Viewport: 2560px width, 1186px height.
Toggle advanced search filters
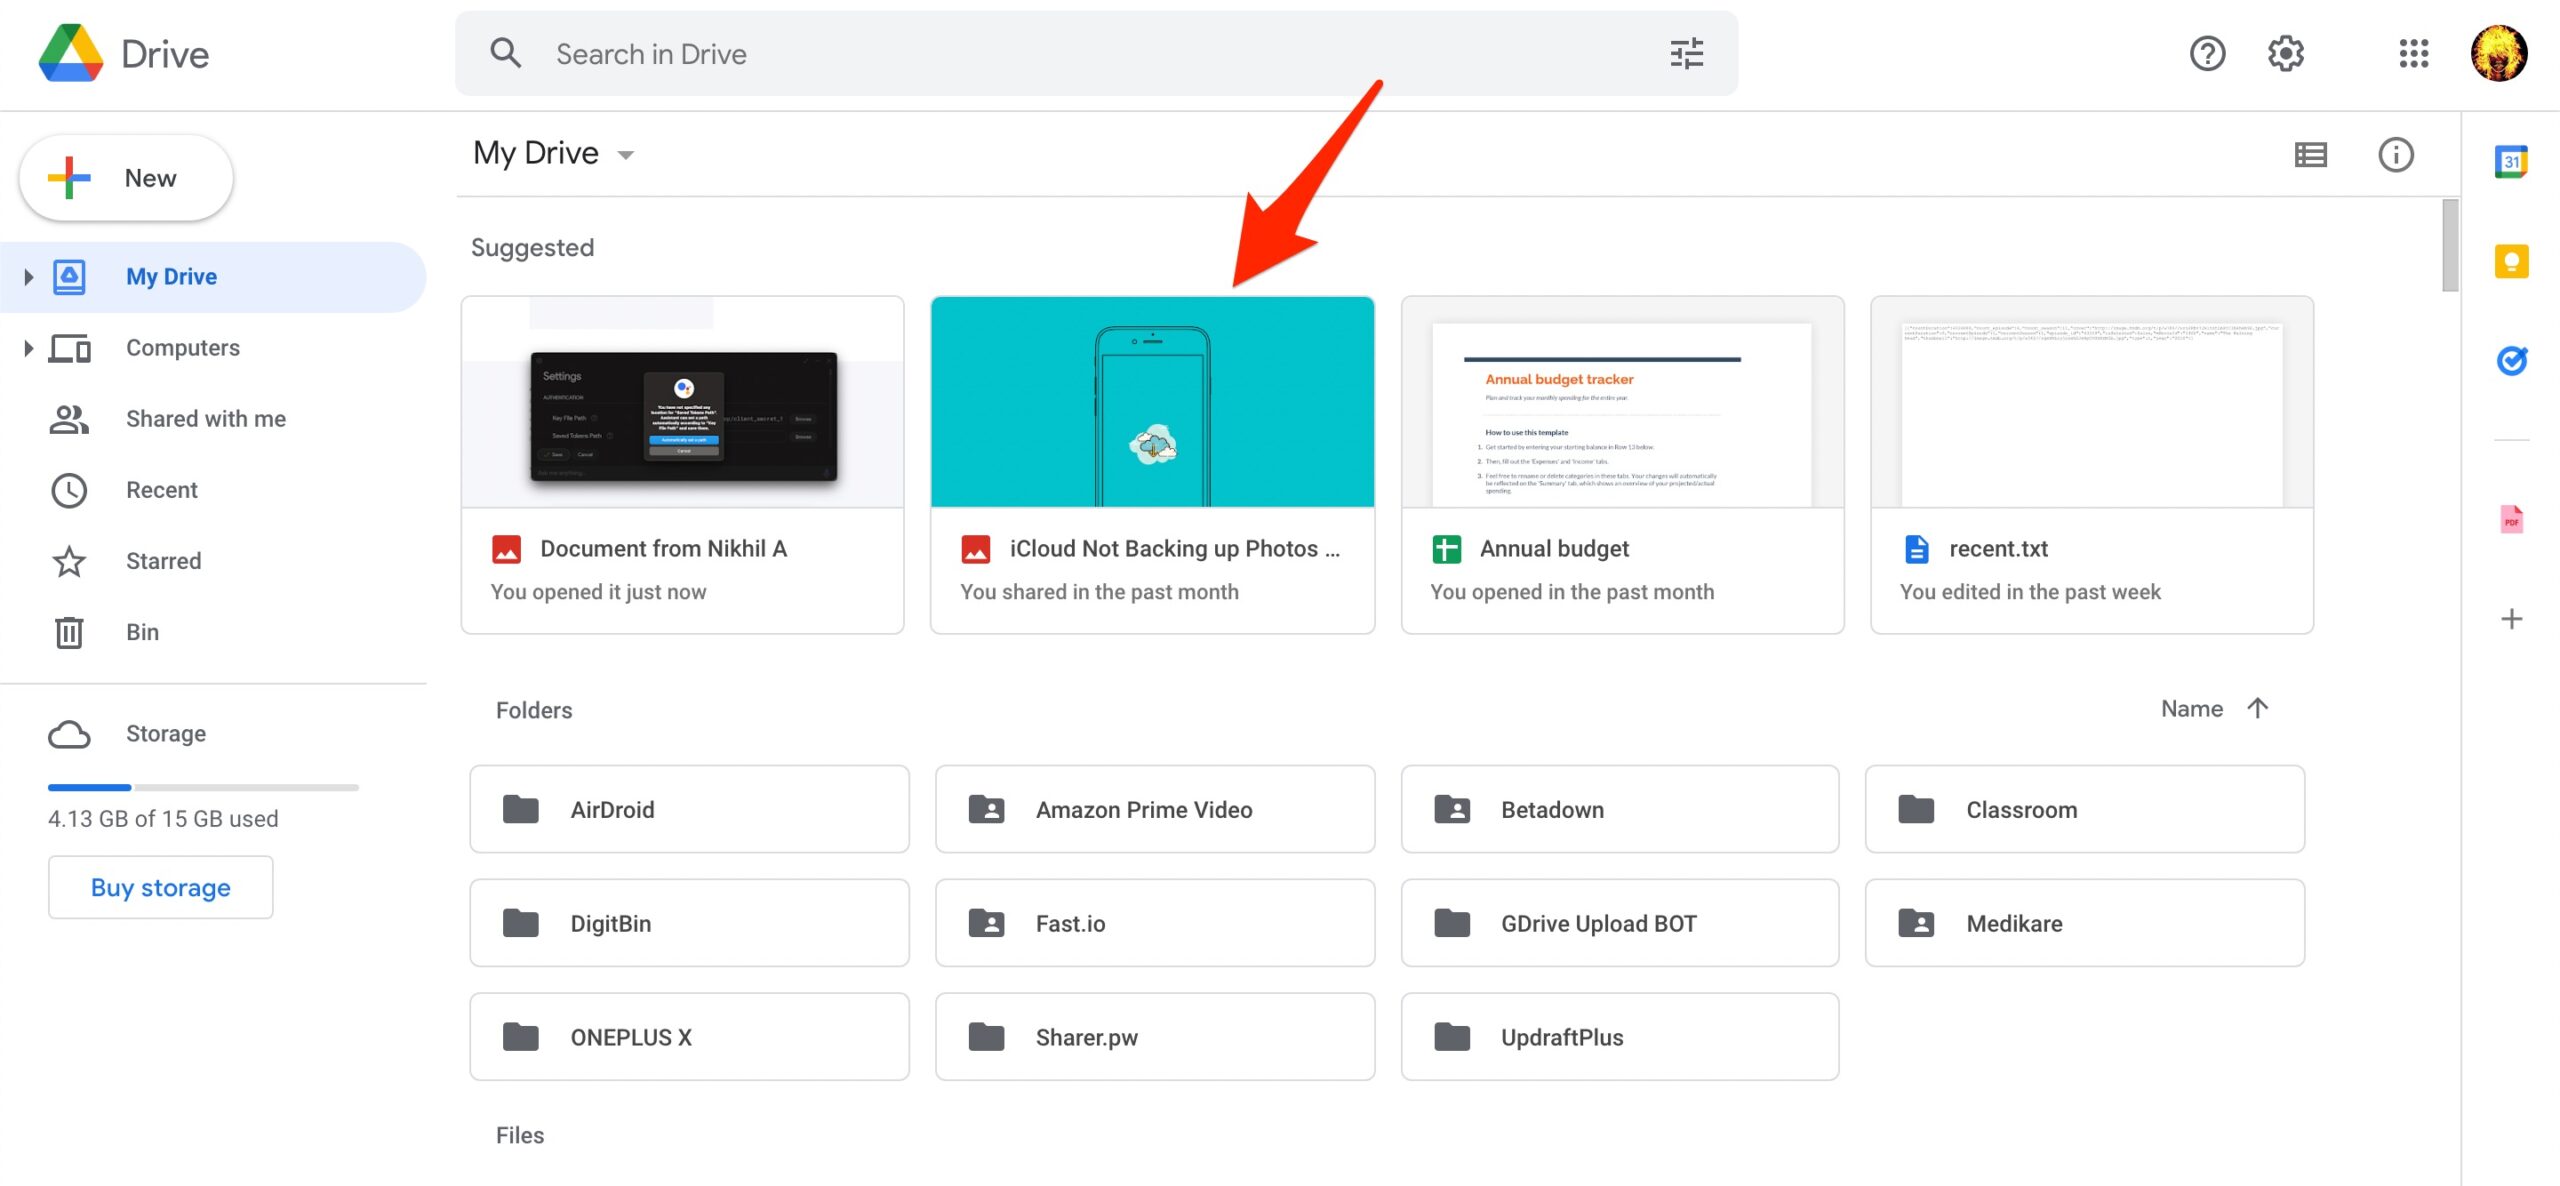[1688, 52]
